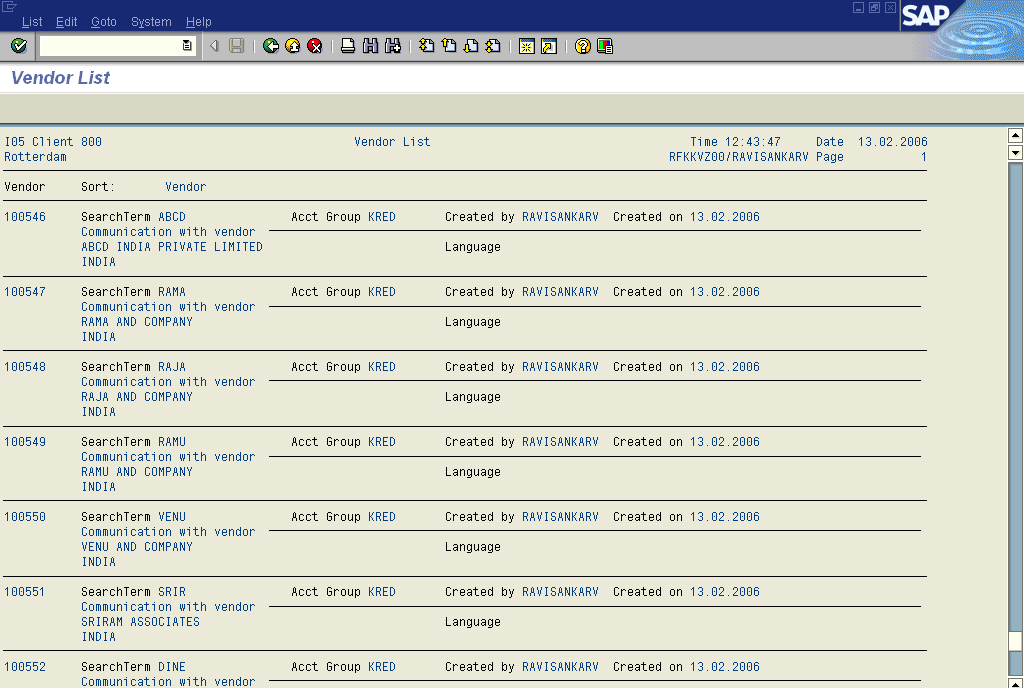Click the green Enter checkmark icon

(x=18, y=46)
